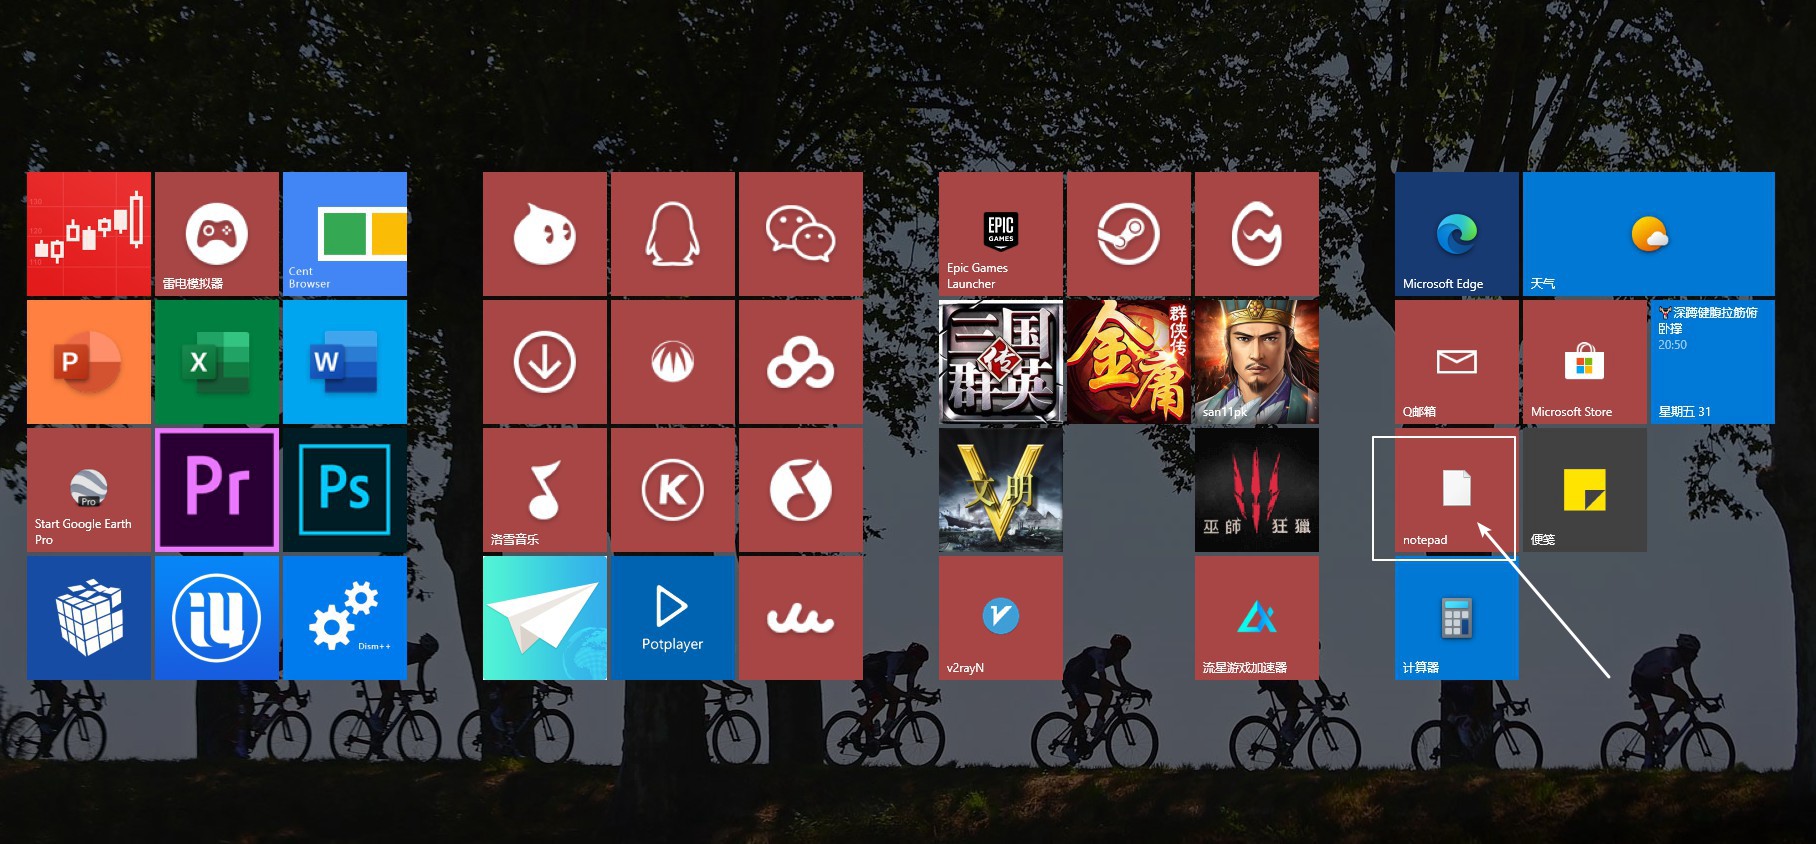
Task: Start Google Earth Pro tile
Action: coord(89,490)
